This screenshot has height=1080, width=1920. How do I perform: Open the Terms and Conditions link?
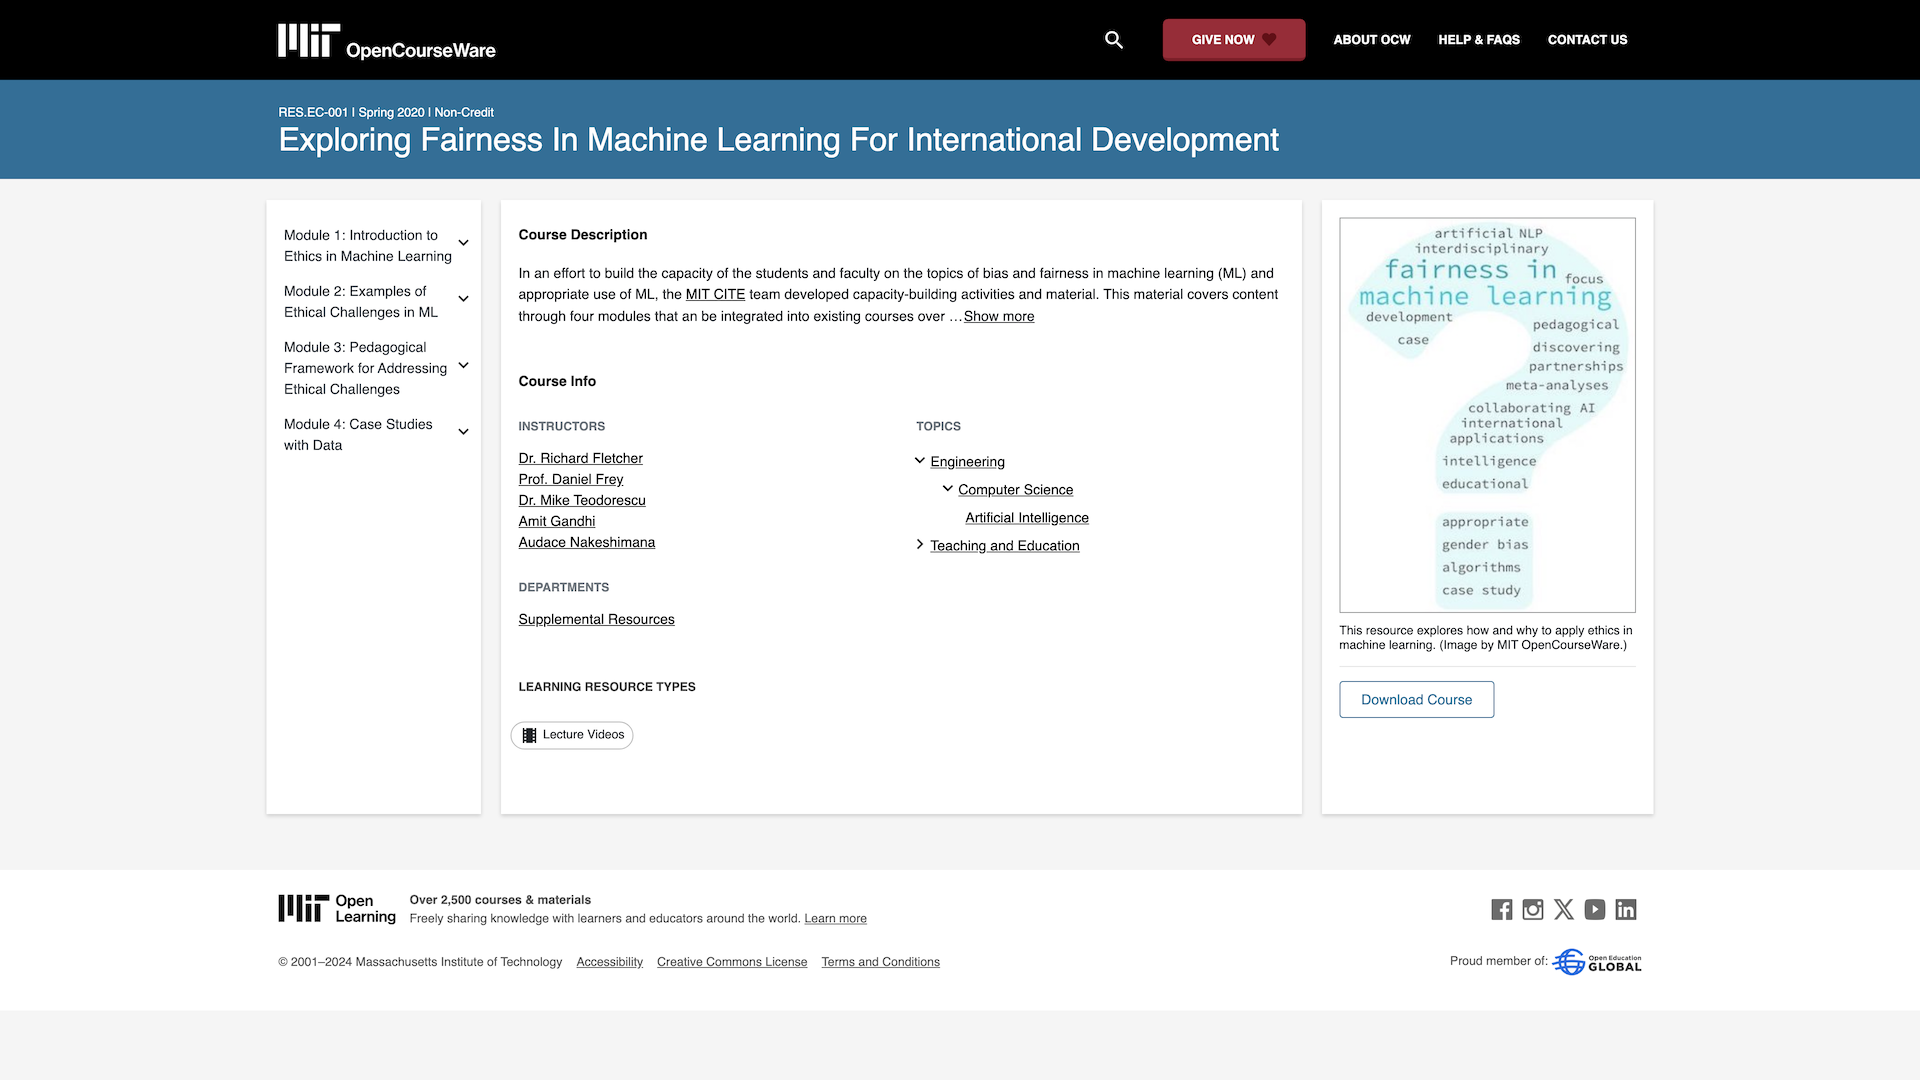coord(880,962)
